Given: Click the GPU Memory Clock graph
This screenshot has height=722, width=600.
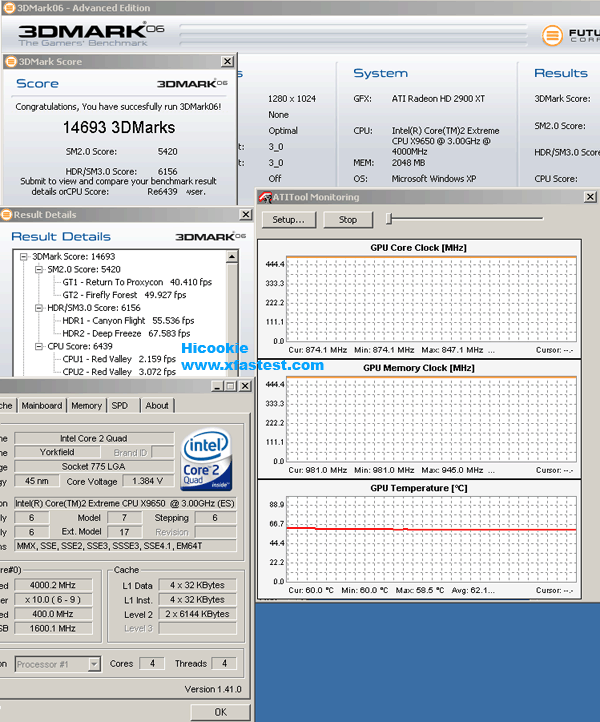Looking at the screenshot, I should click(431, 419).
